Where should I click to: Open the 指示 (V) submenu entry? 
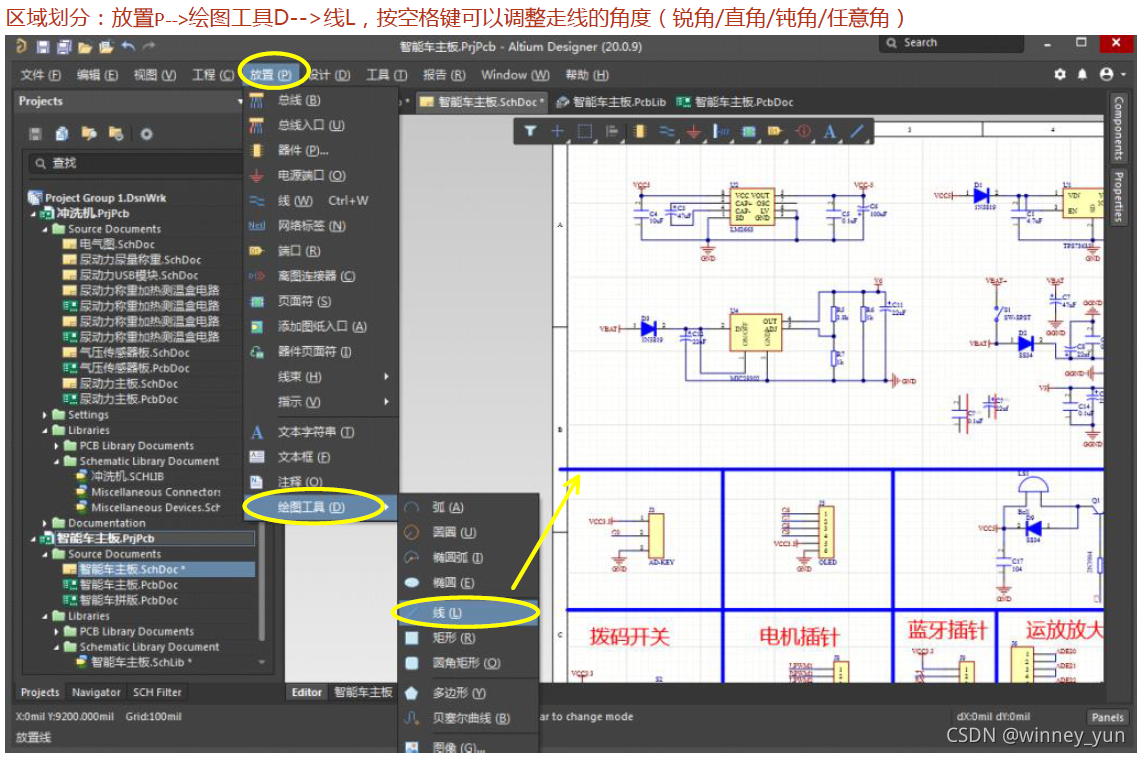(x=321, y=402)
